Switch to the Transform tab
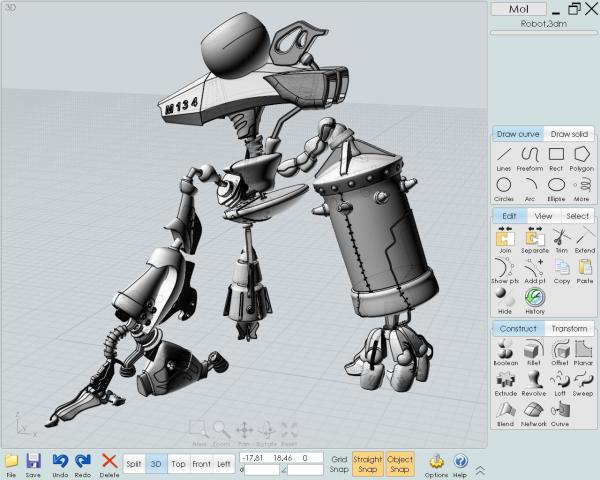This screenshot has height=480, width=600. coord(569,329)
